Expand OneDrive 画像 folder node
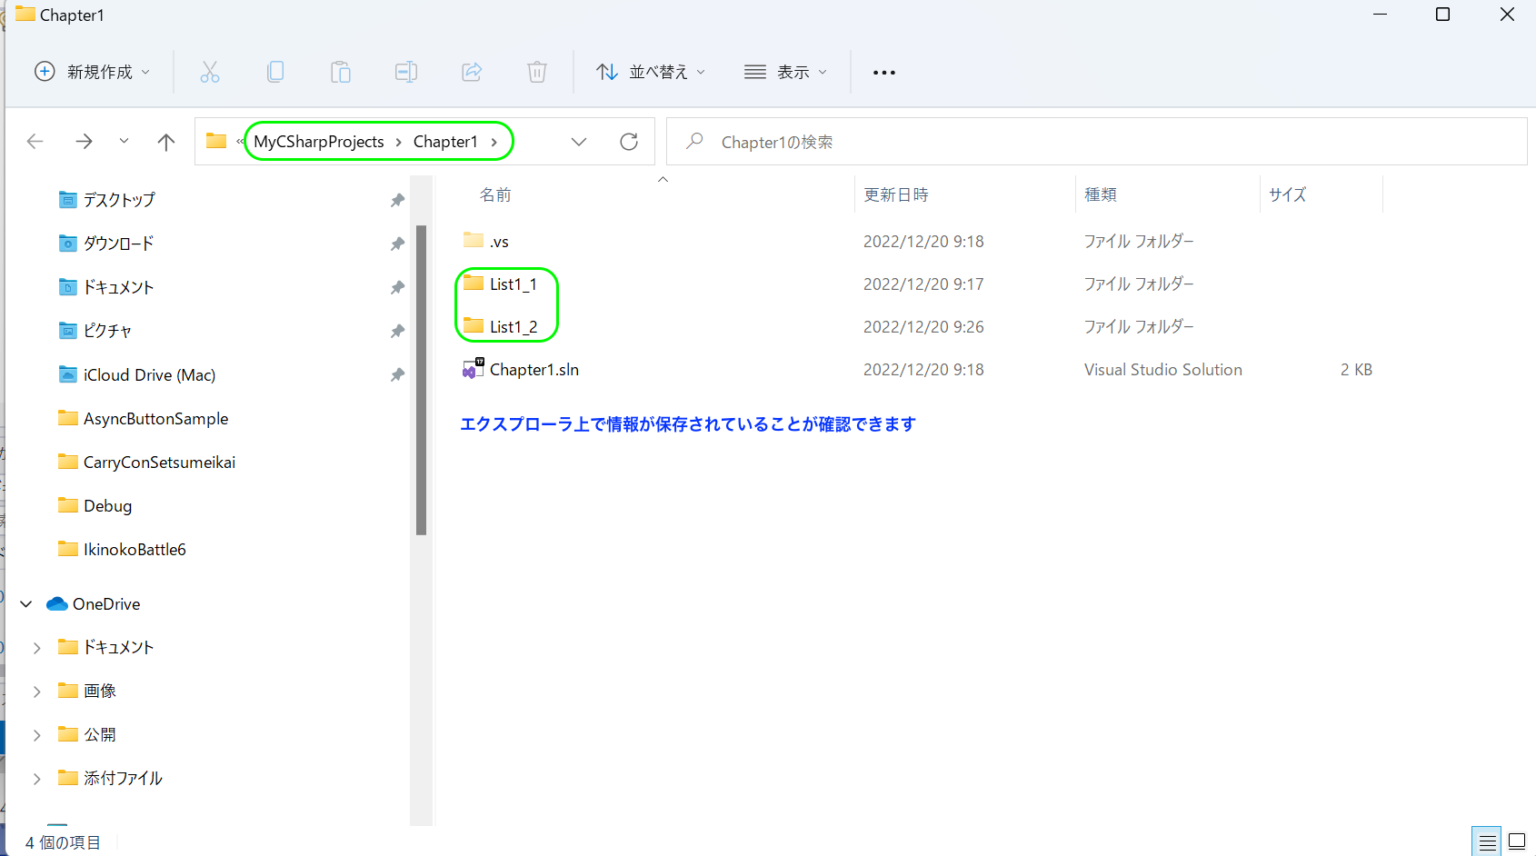The width and height of the screenshot is (1536, 856). click(37, 691)
